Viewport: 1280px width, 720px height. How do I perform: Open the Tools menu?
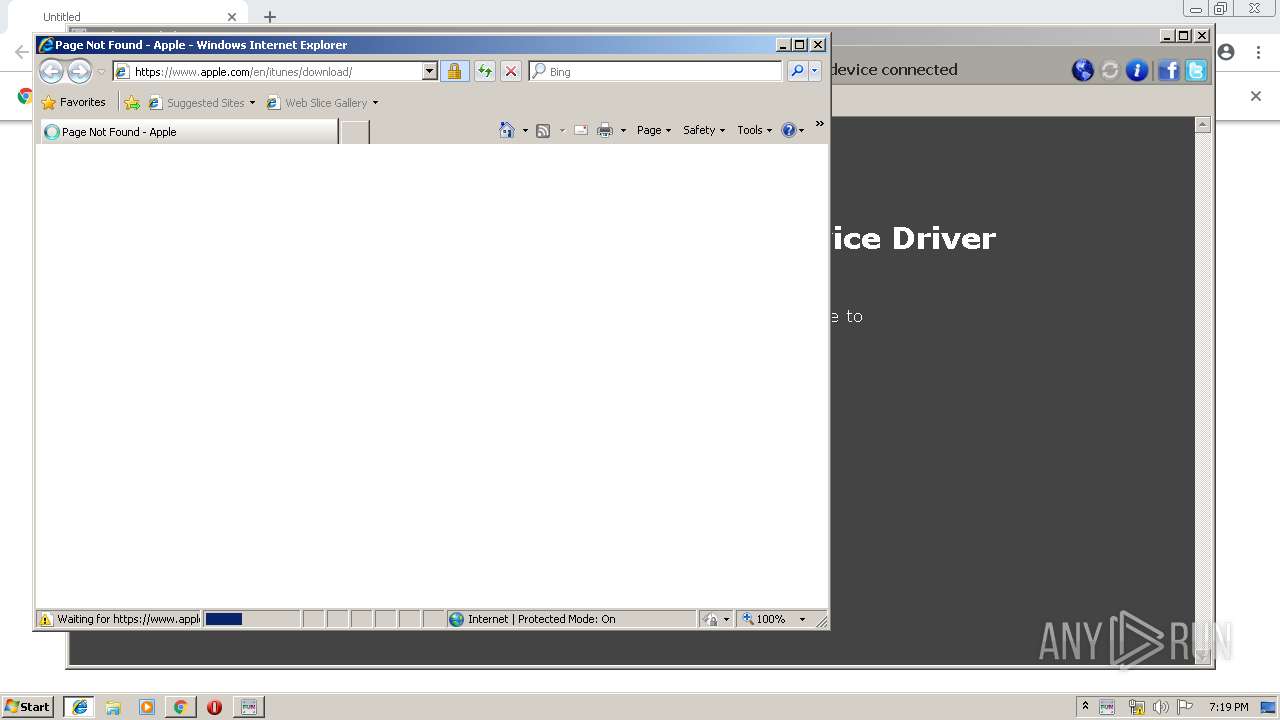pyautogui.click(x=755, y=130)
